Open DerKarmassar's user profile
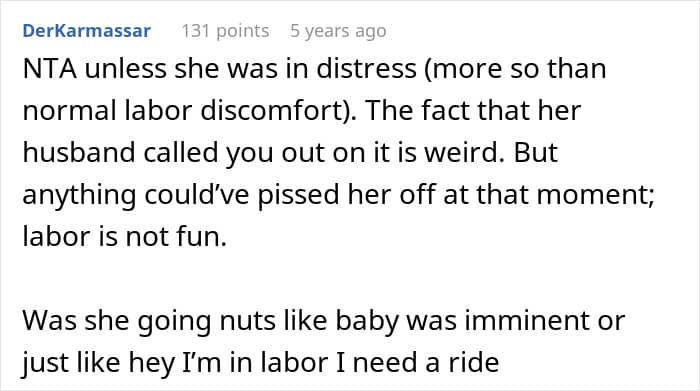700x391 pixels. pos(87,31)
